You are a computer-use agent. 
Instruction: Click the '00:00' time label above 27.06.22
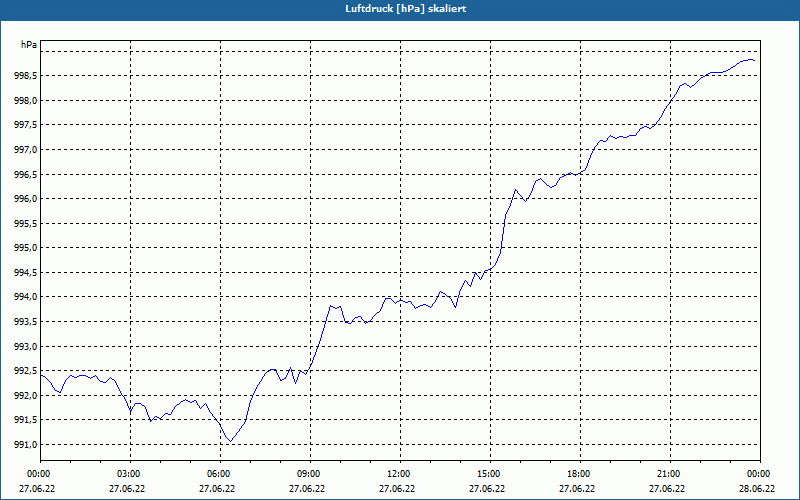38,474
